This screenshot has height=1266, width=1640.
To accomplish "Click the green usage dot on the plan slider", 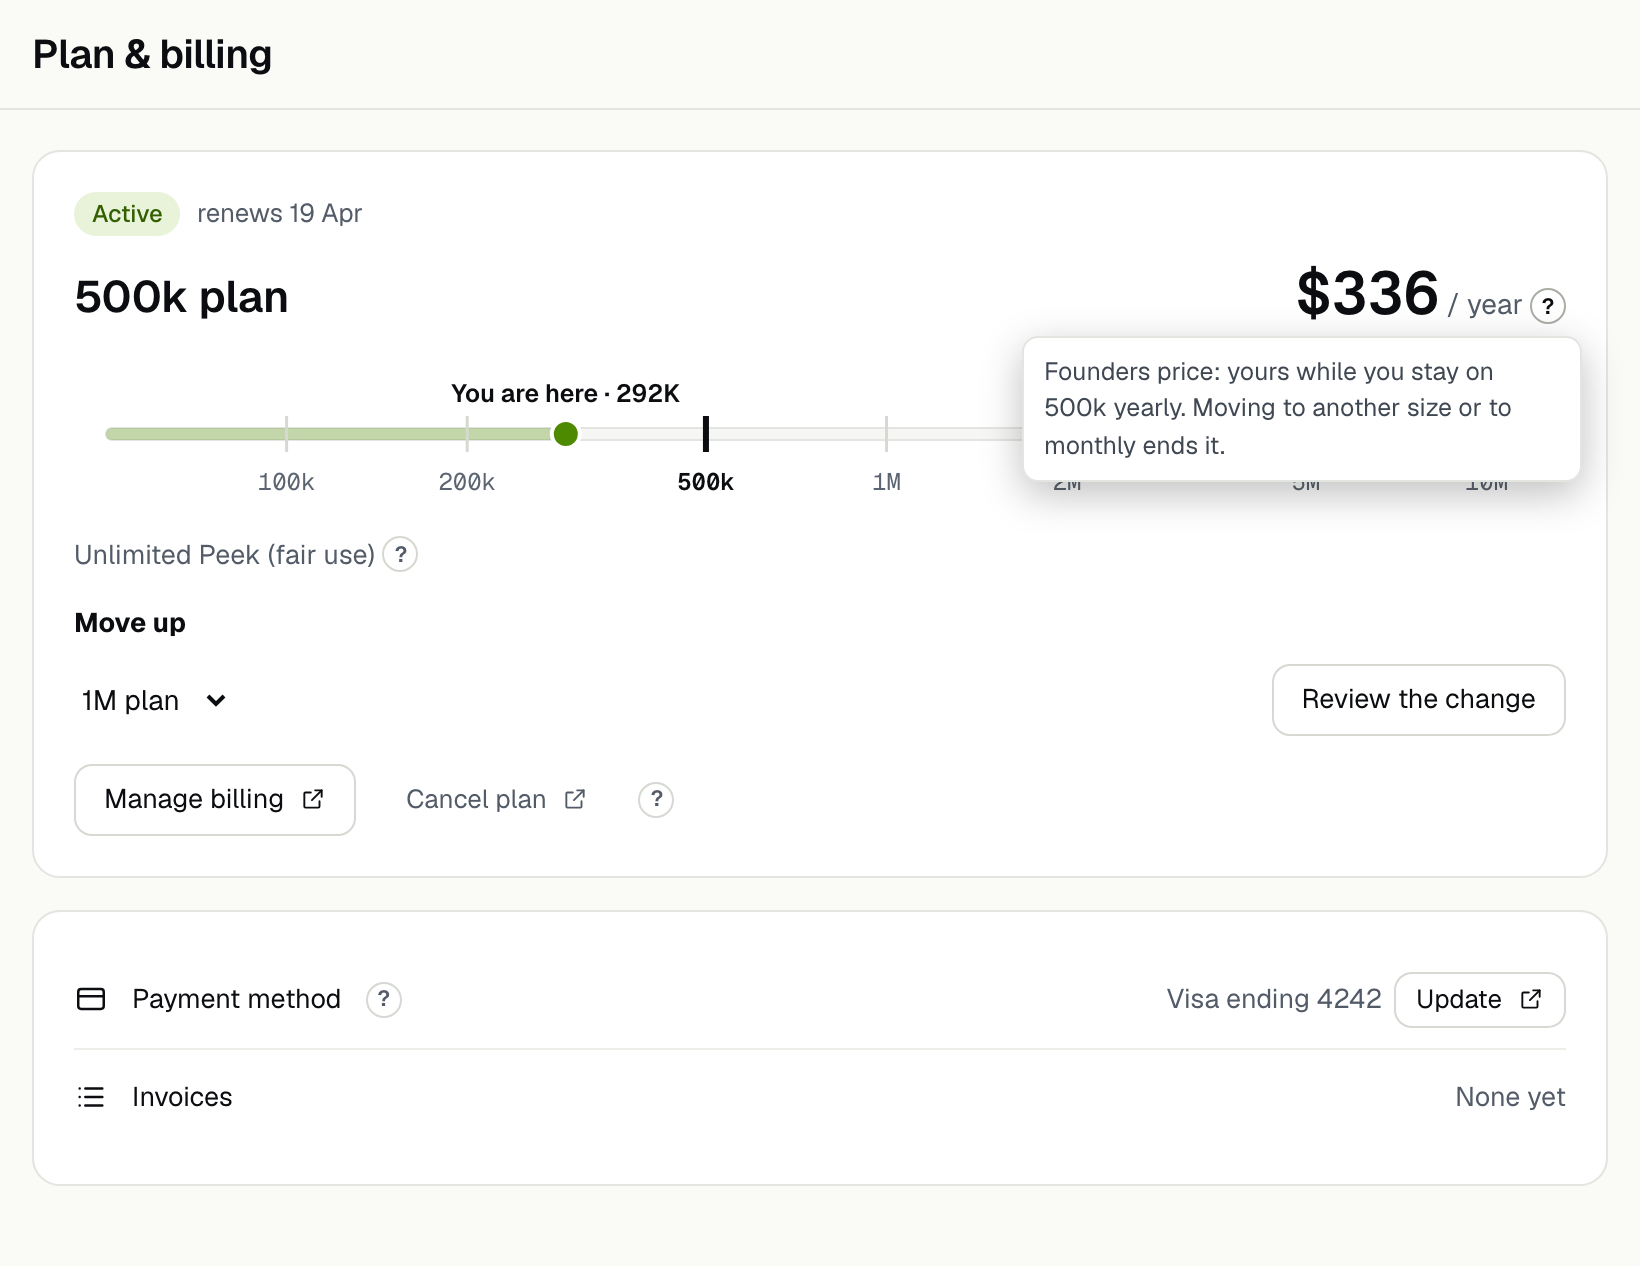I will pyautogui.click(x=566, y=434).
